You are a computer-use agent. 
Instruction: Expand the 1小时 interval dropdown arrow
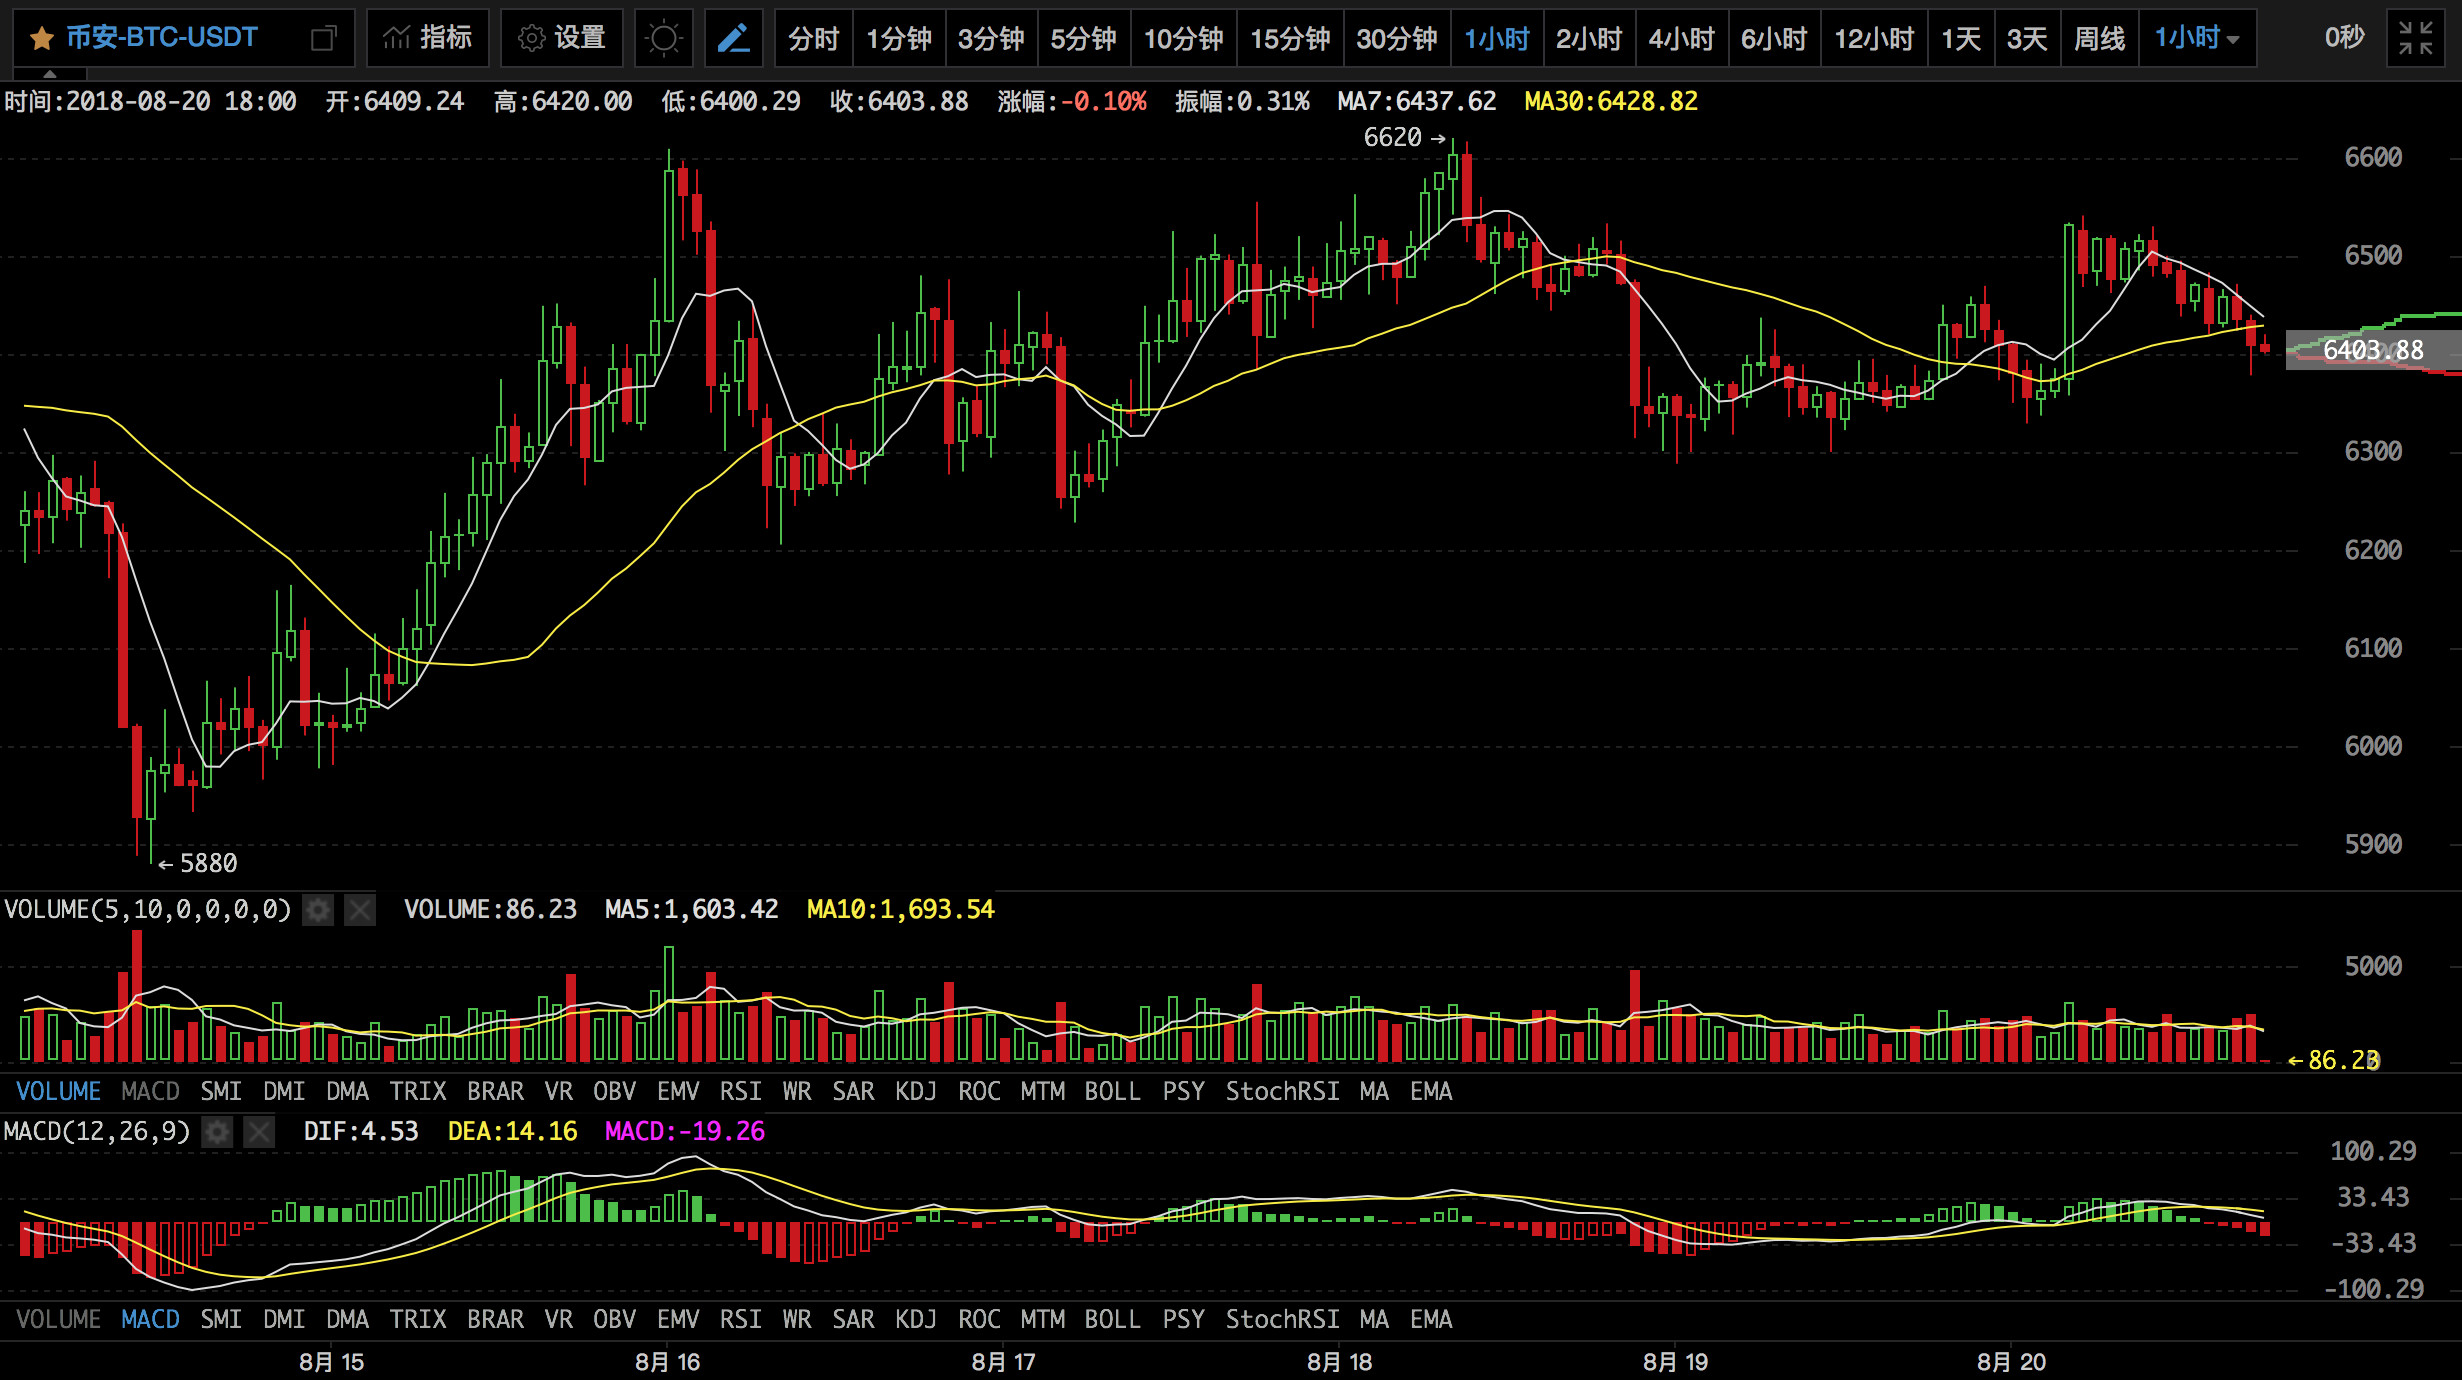point(2233,40)
